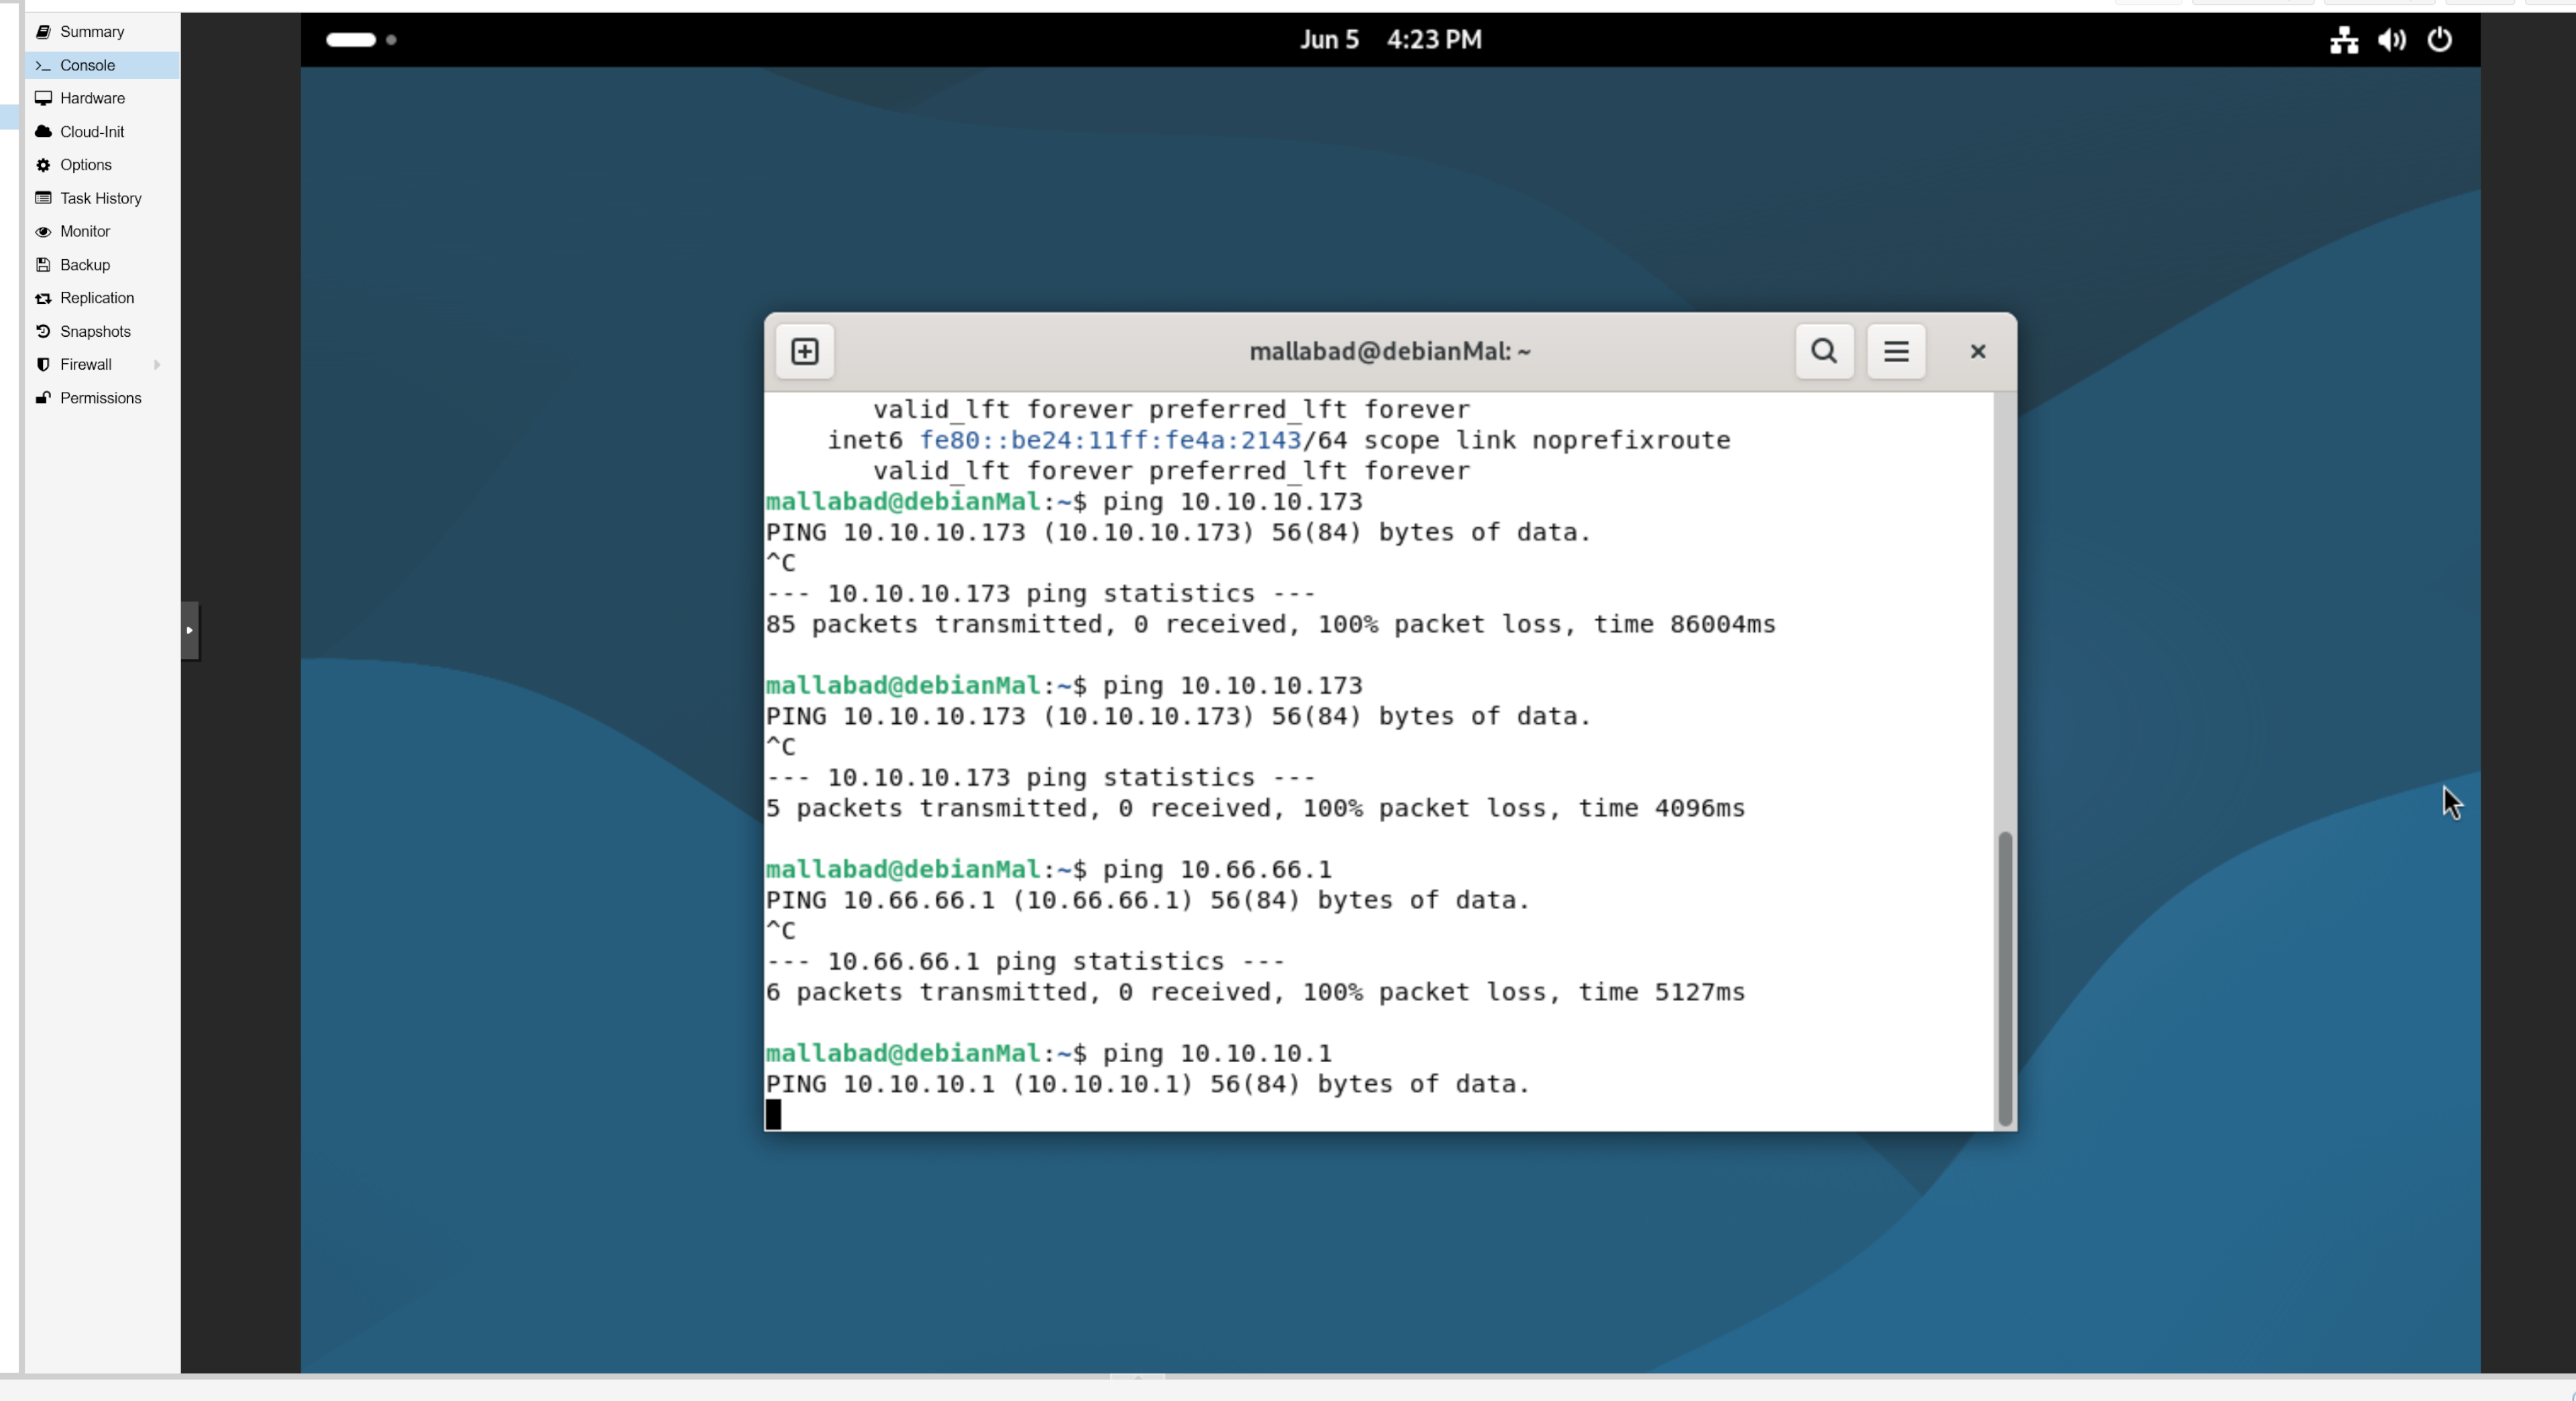
Task: Click the power menu icon
Action: click(x=2440, y=40)
